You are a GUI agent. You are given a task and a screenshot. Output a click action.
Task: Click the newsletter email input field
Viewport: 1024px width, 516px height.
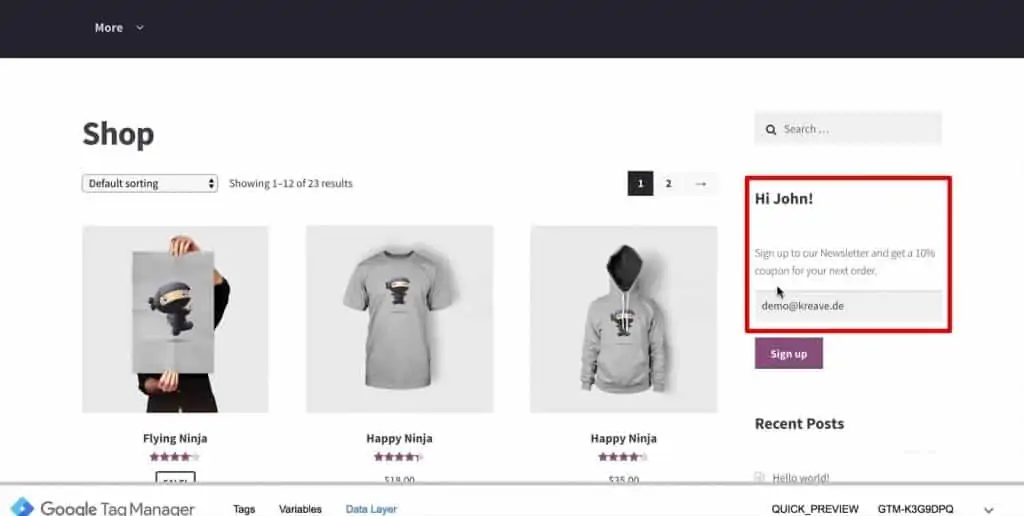pyautogui.click(x=848, y=306)
